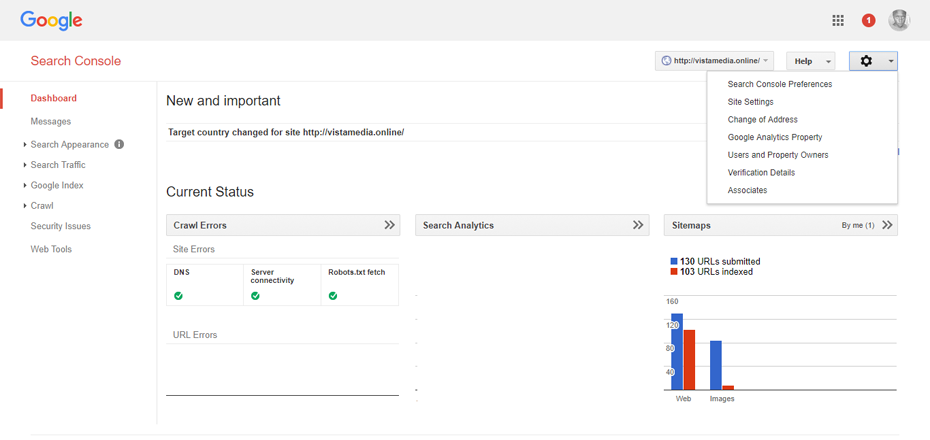Click the Google logo

[x=51, y=20]
